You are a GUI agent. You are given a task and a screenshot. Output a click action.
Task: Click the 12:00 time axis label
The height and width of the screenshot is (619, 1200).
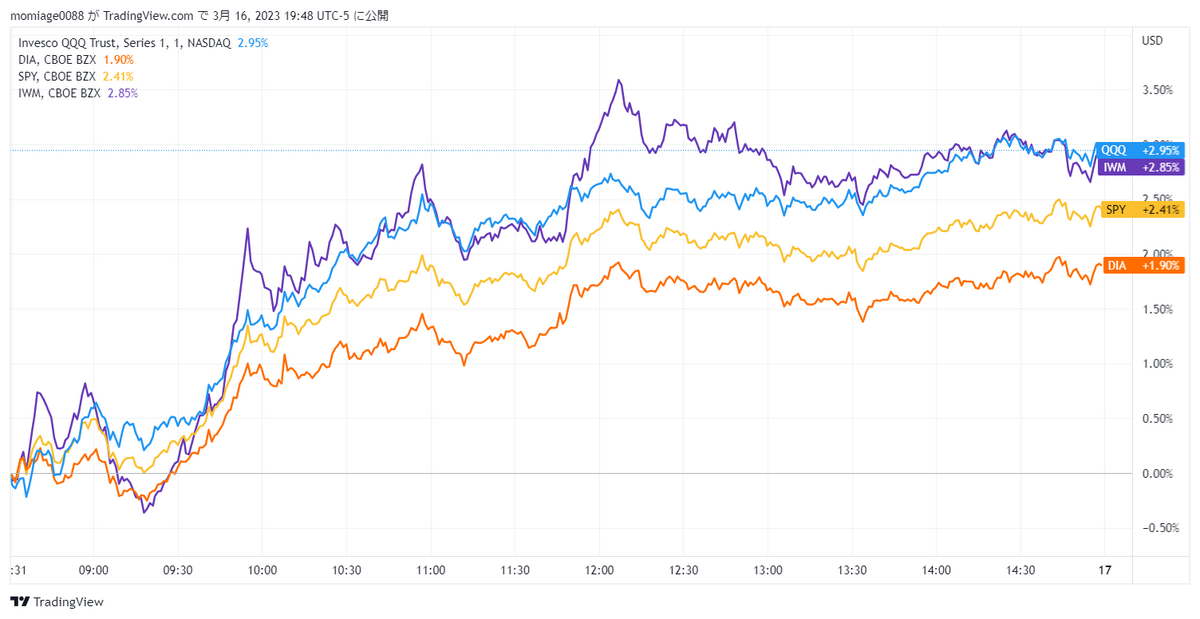[x=599, y=570]
